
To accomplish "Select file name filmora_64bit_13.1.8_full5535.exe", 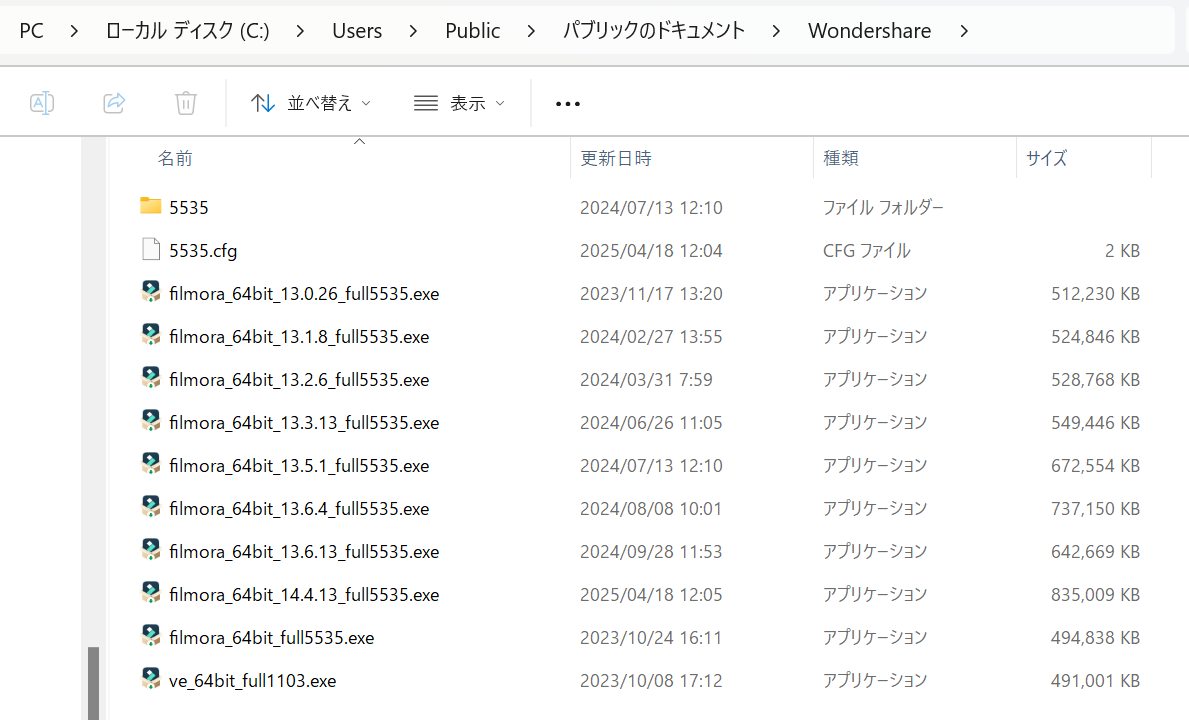I will [299, 337].
